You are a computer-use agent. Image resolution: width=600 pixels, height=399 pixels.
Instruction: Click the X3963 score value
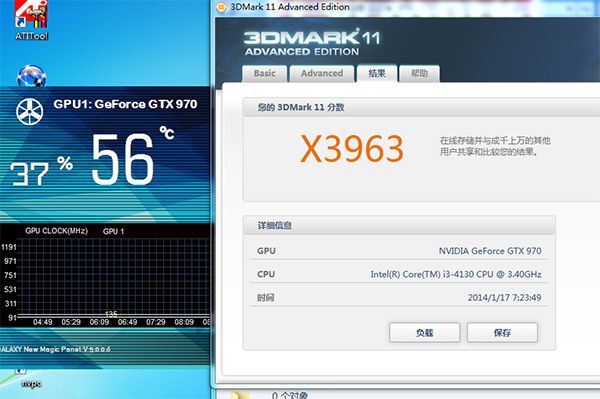pos(352,148)
